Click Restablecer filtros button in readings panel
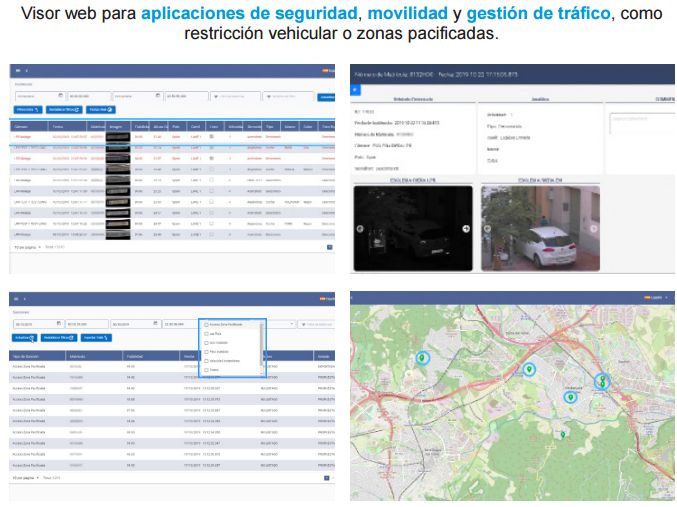The height and width of the screenshot is (507, 677). 64,110
